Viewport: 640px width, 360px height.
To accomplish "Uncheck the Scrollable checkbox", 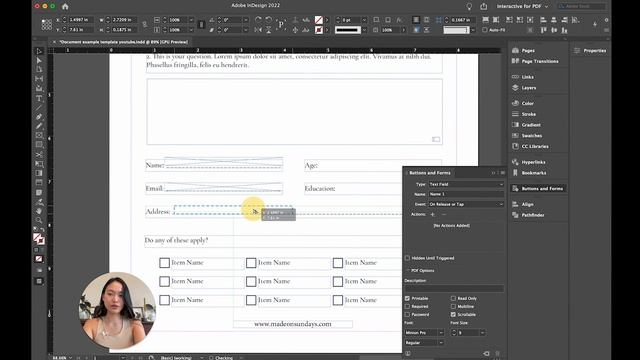I will (x=453, y=315).
